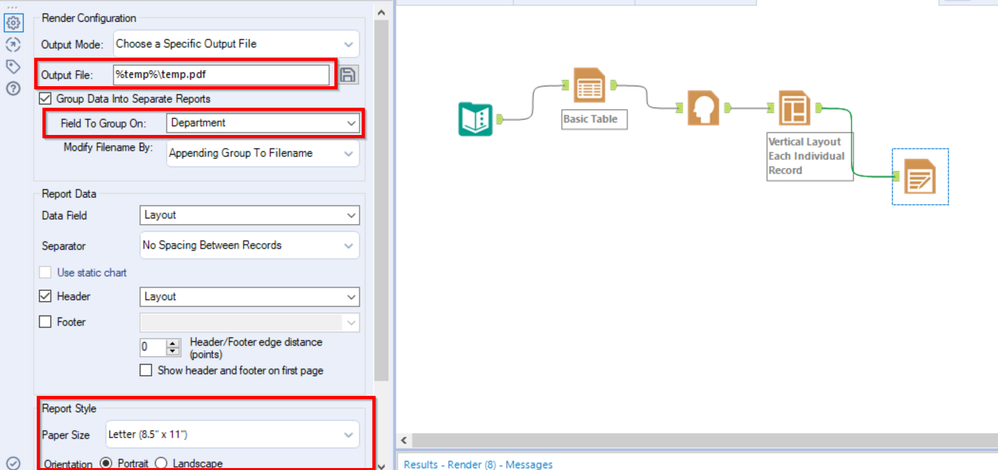Select the Portrait orientation radio button

[x=107, y=464]
